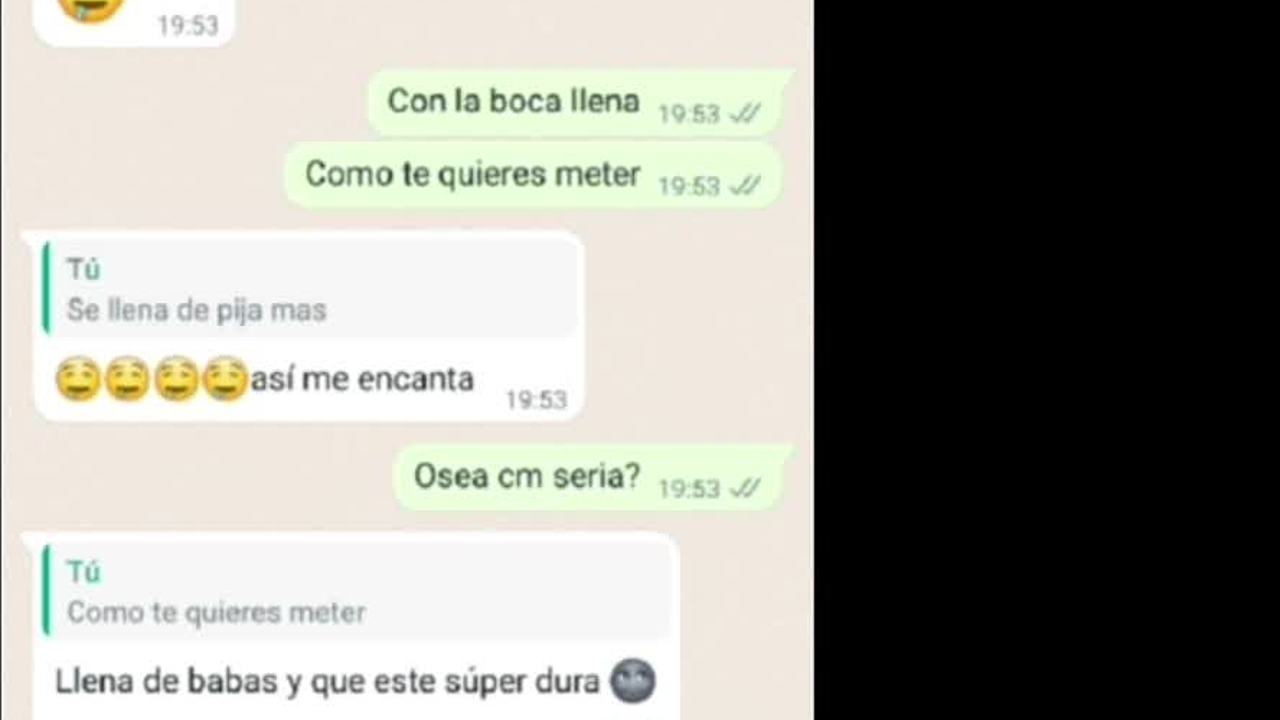Open the quoted reply starting 'Se llena de'
This screenshot has width=1280, height=720.
click(x=310, y=288)
